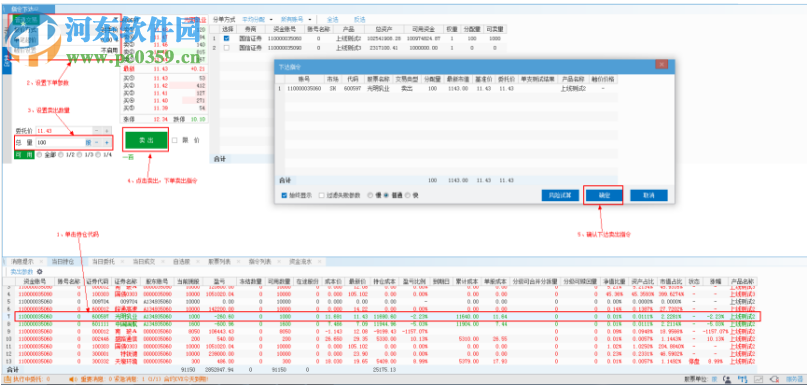Close the 资金流水 tab
Image resolution: width=809 pixels, height=387 pixels.
tap(319, 262)
